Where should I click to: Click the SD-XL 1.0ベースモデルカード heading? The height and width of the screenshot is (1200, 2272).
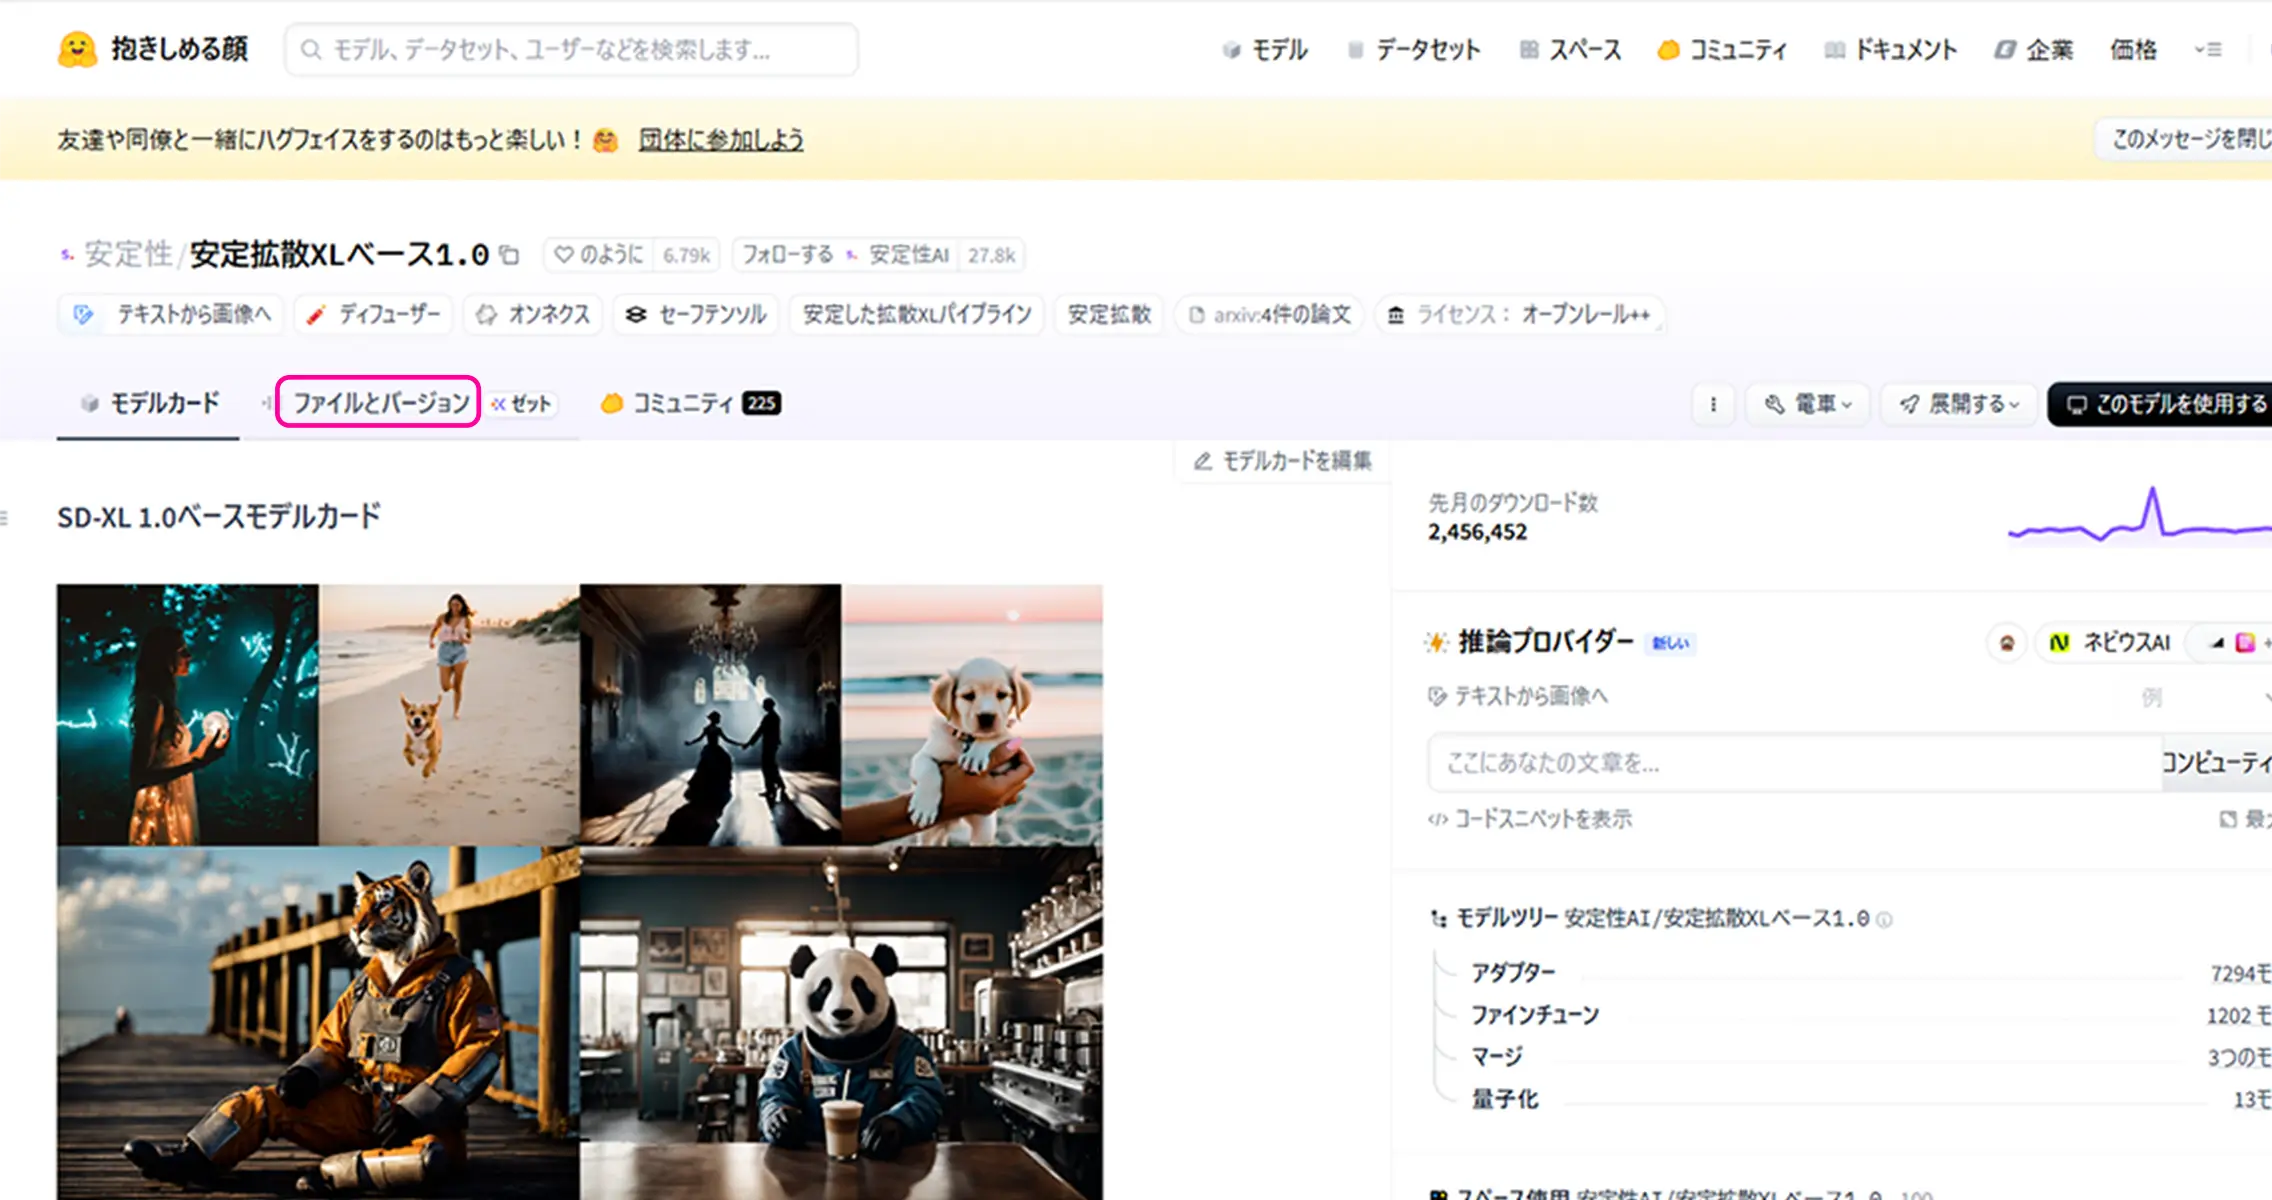[x=219, y=517]
